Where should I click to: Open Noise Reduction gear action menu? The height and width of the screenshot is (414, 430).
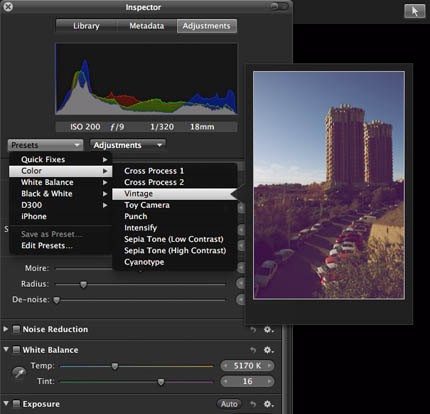coord(268,330)
